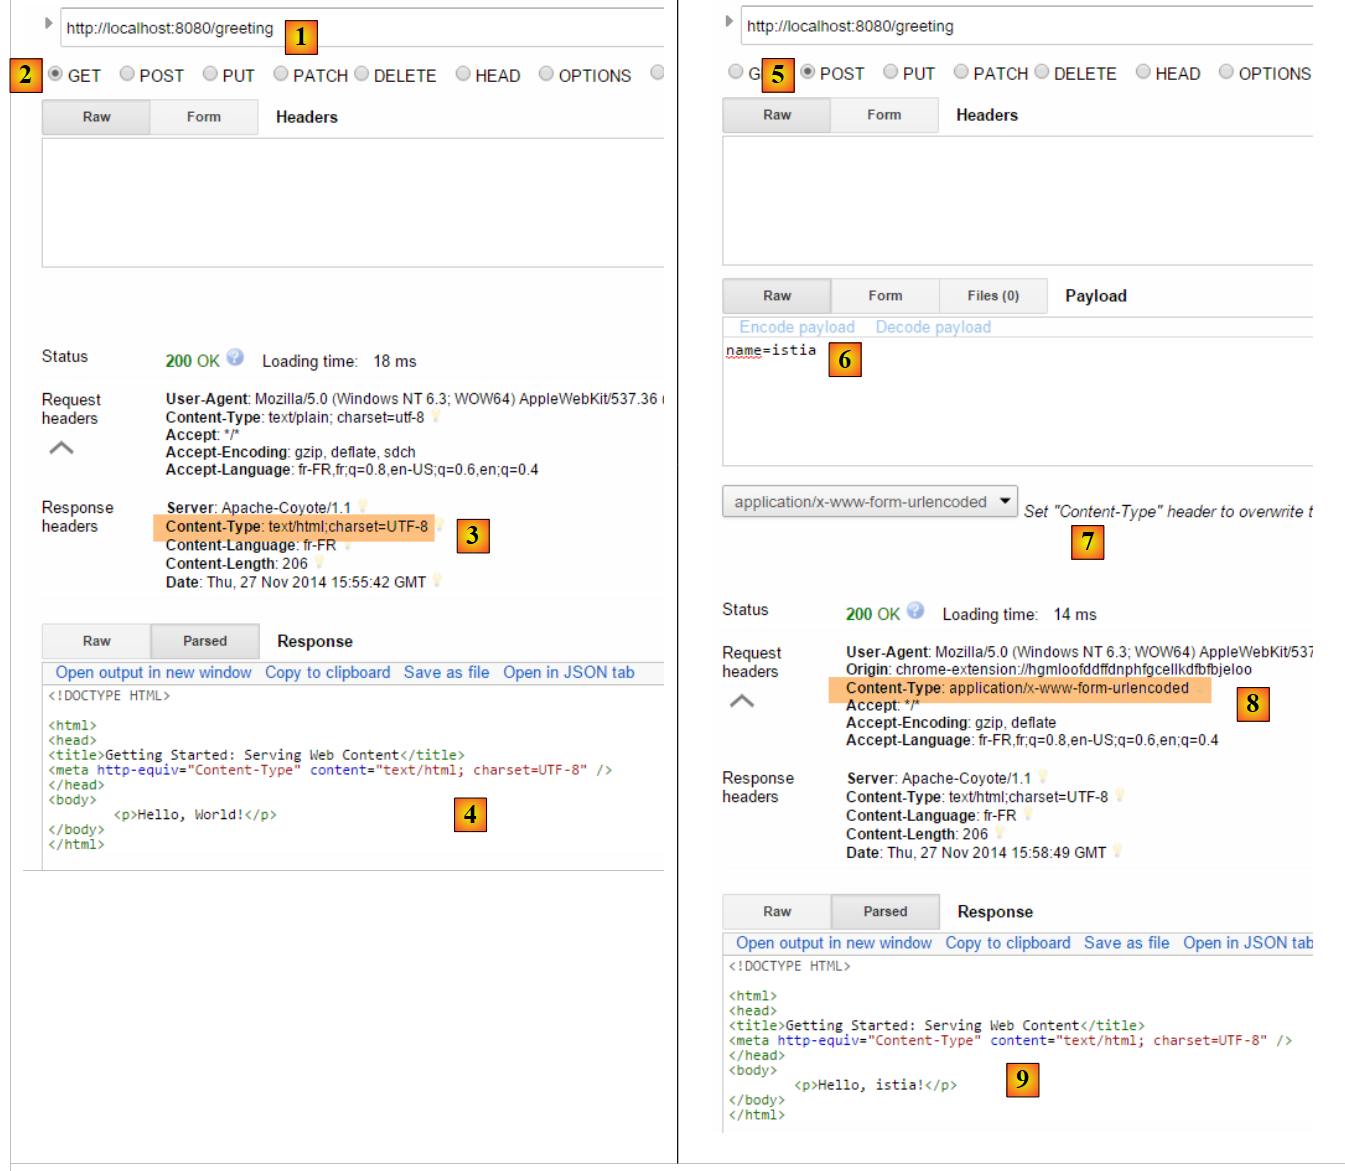Expand the right URL field arrow
This screenshot has width=1345, height=1171.
coord(729,21)
